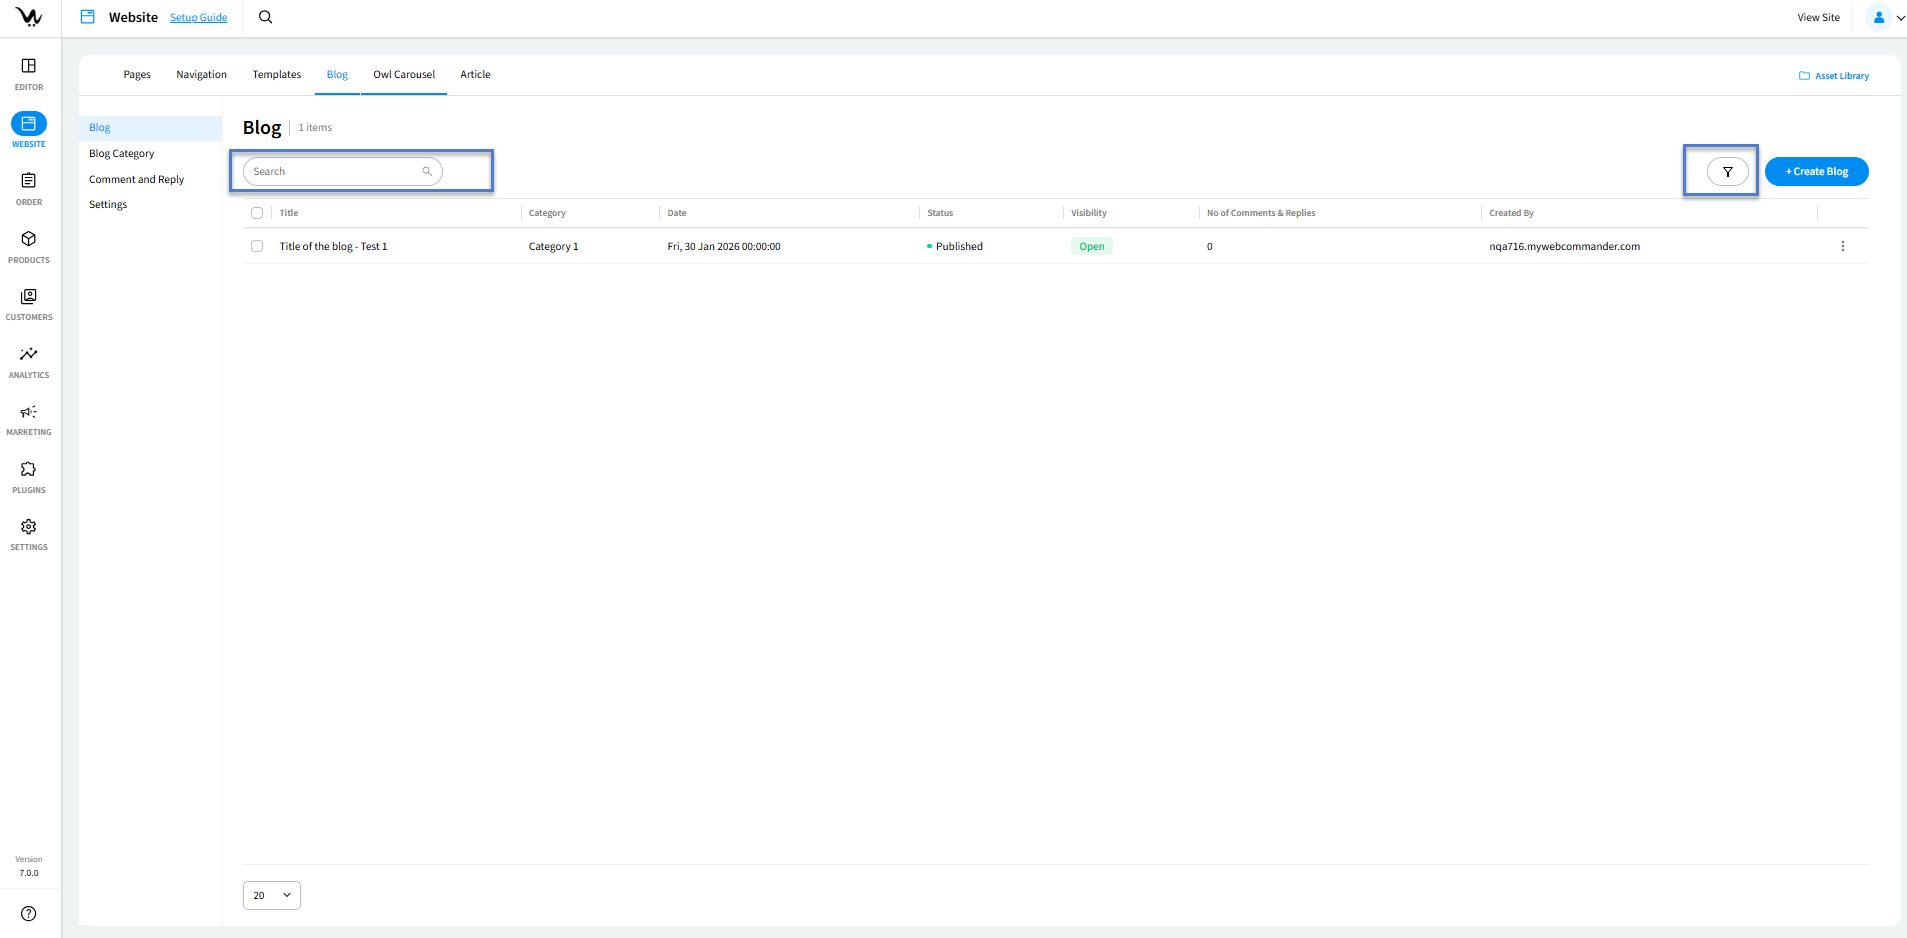
Task: Open the Editor section in sidebar
Action: point(29,67)
